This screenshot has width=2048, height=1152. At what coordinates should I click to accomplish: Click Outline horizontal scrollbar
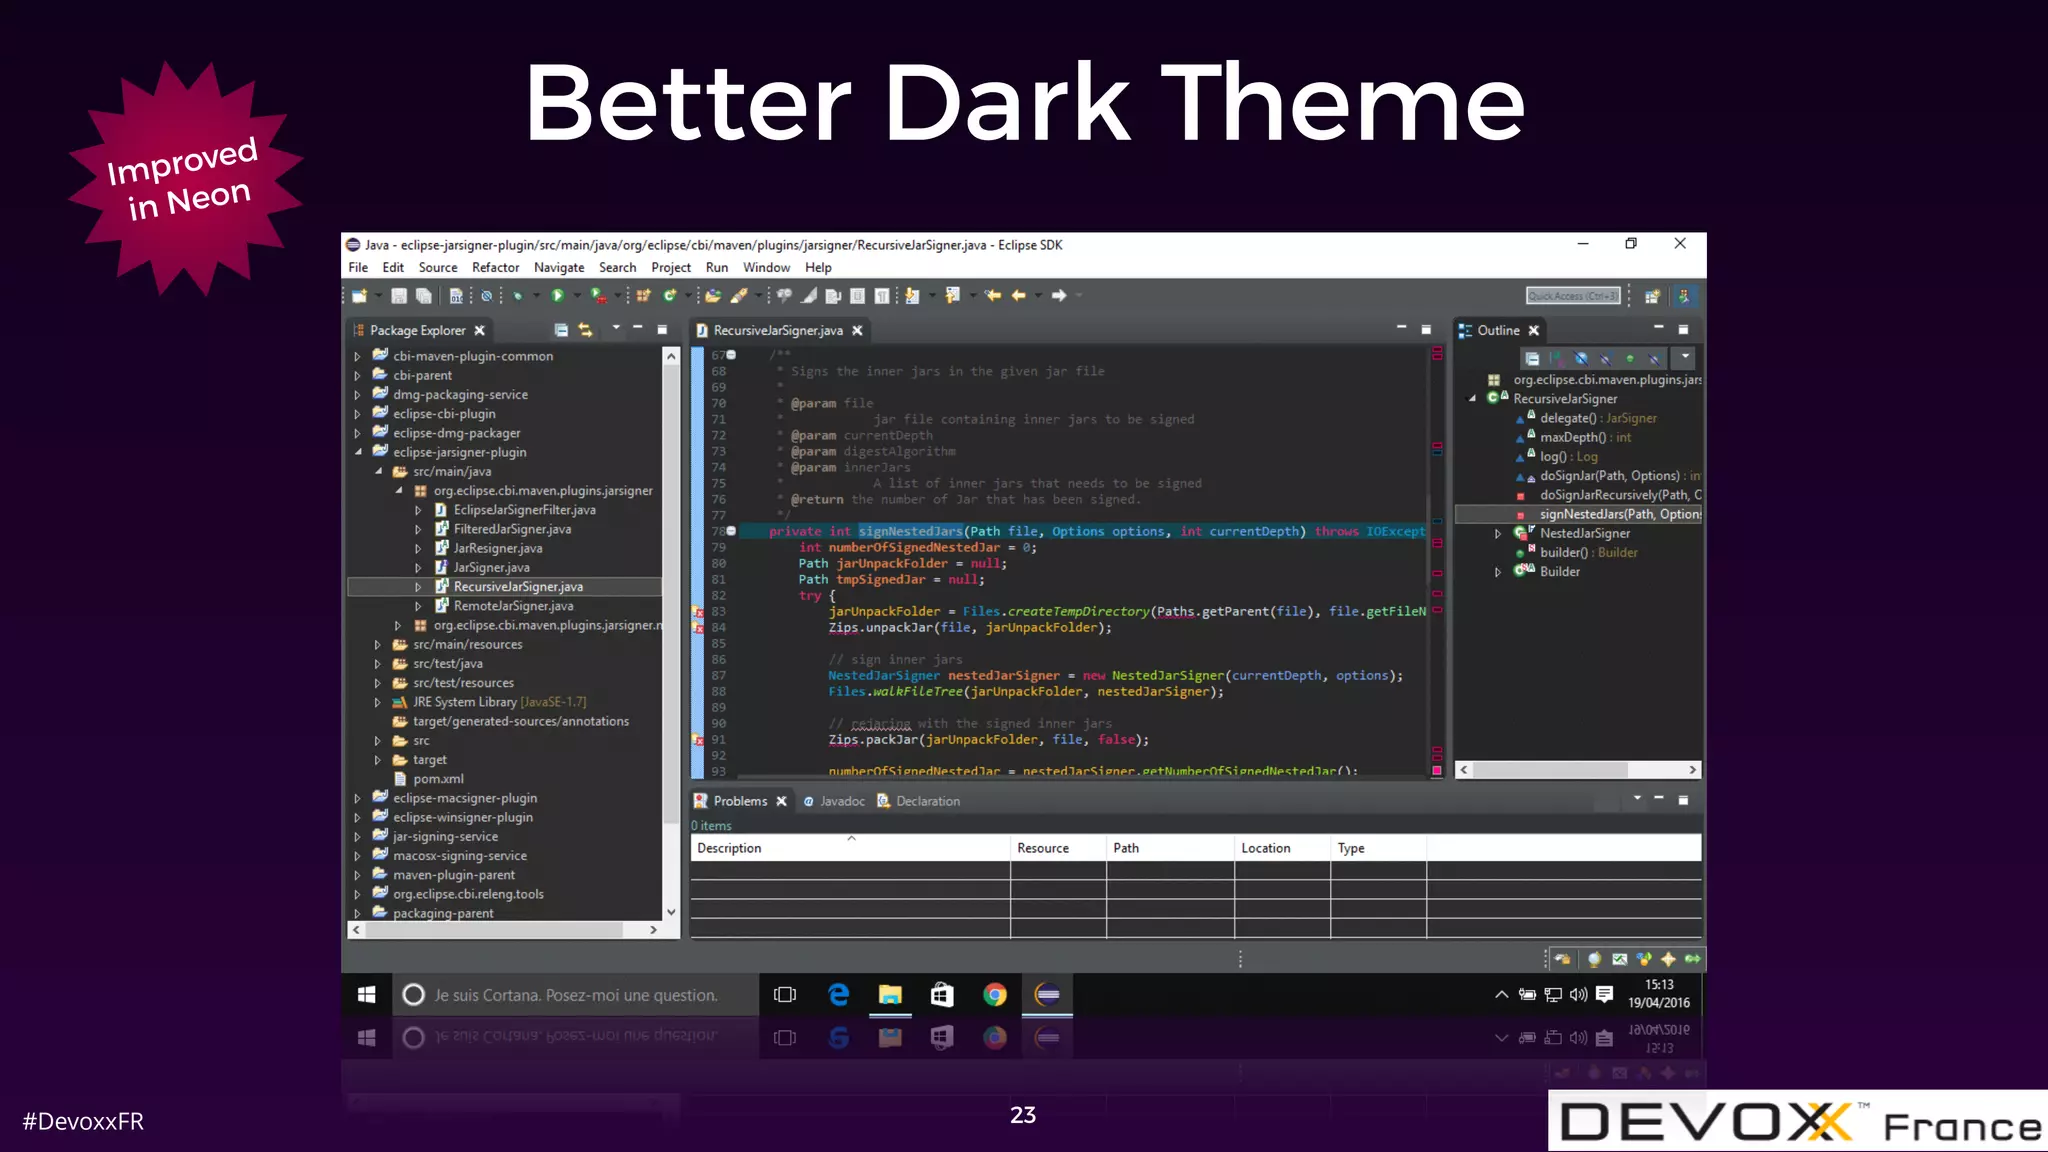(1578, 770)
